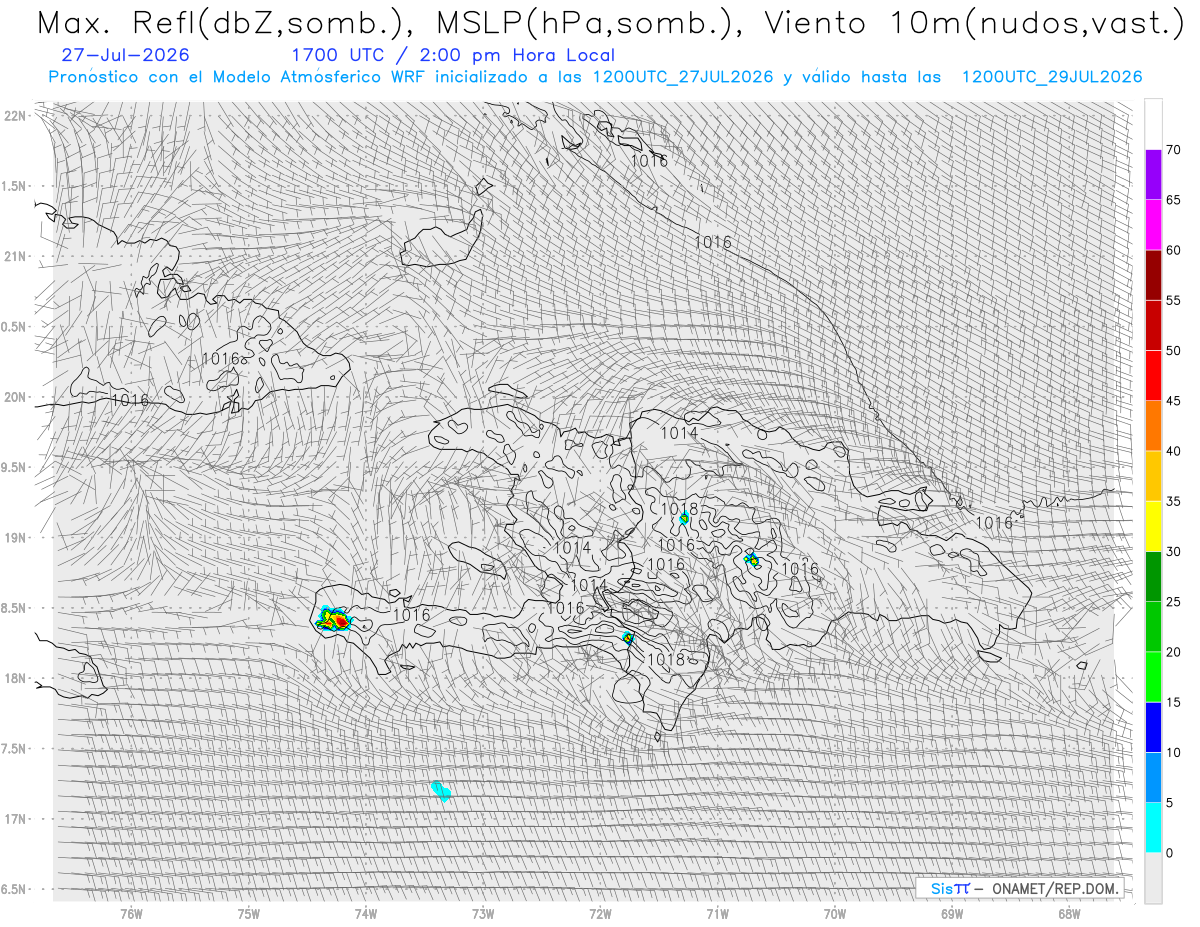Click the dark red 55–60 dBZ segment
1200x927 pixels.
point(1153,275)
